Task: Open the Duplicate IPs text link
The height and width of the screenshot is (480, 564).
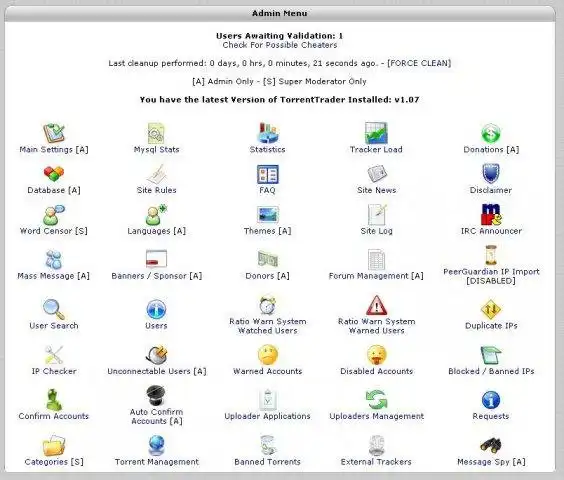Action: [491, 326]
